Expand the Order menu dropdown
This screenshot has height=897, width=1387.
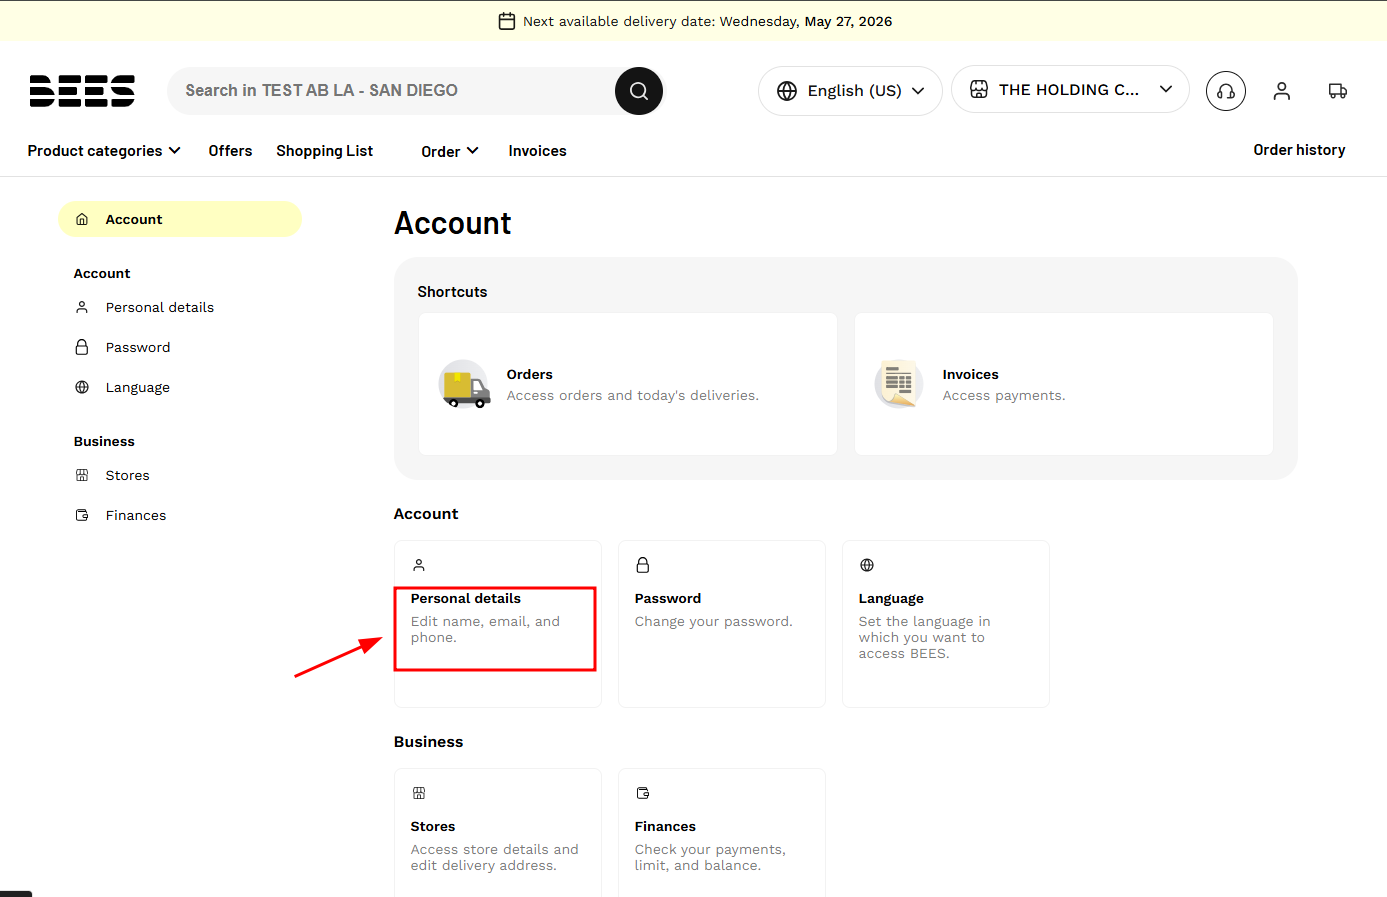pyautogui.click(x=450, y=151)
